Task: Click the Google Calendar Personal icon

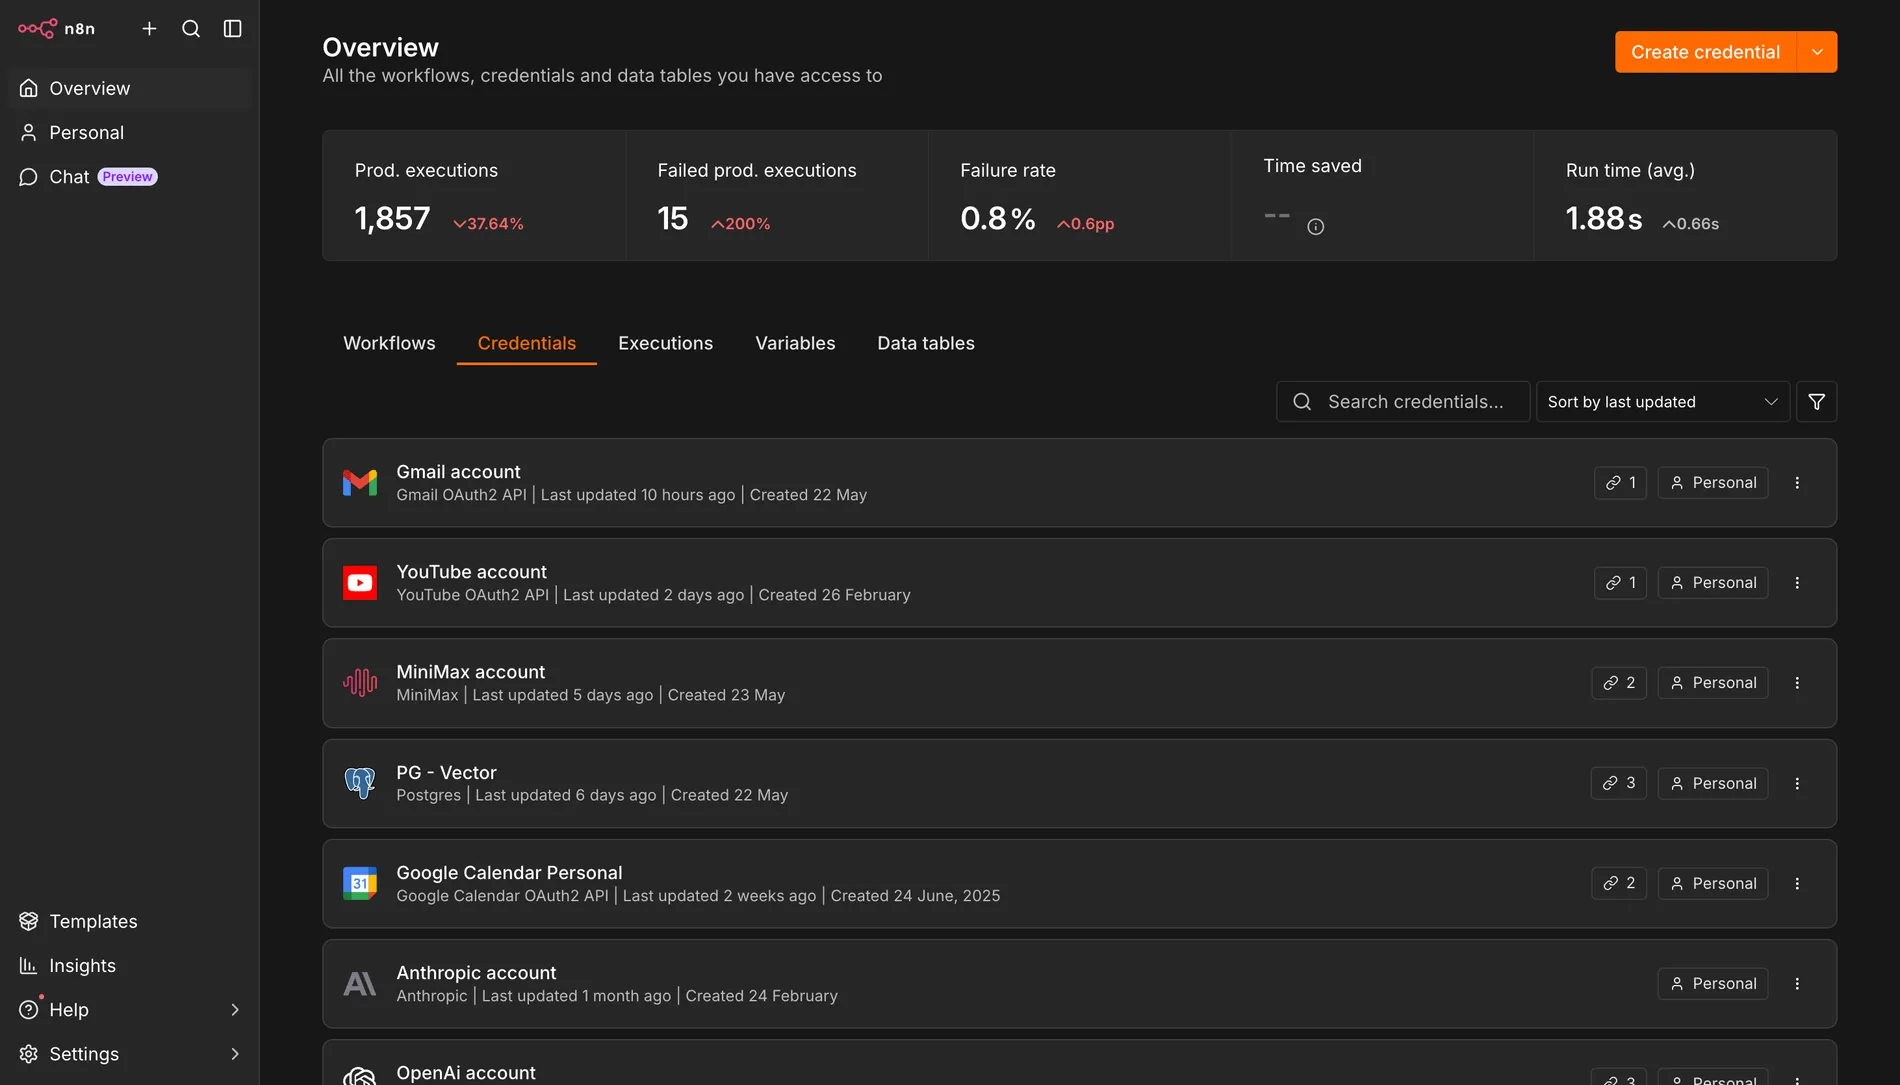Action: [360, 884]
